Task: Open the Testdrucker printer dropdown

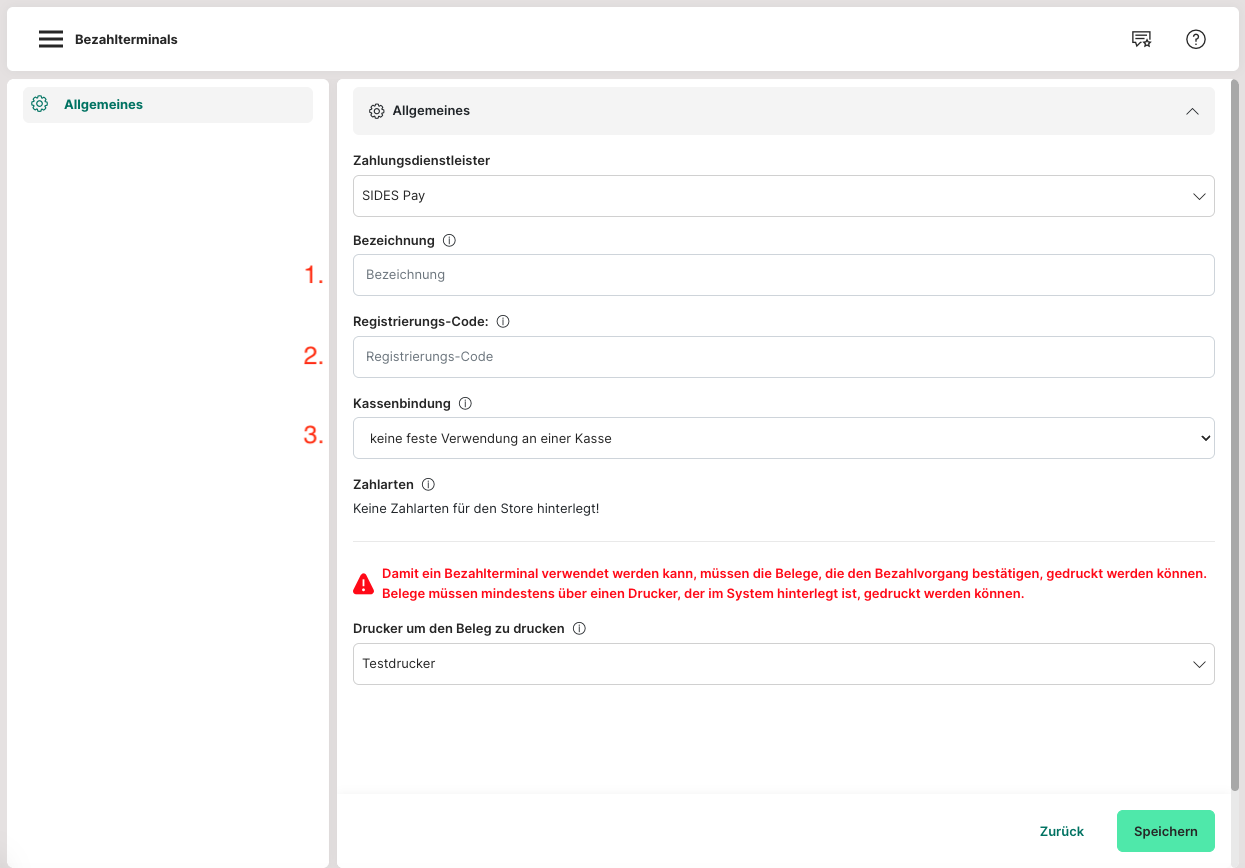Action: pos(783,664)
